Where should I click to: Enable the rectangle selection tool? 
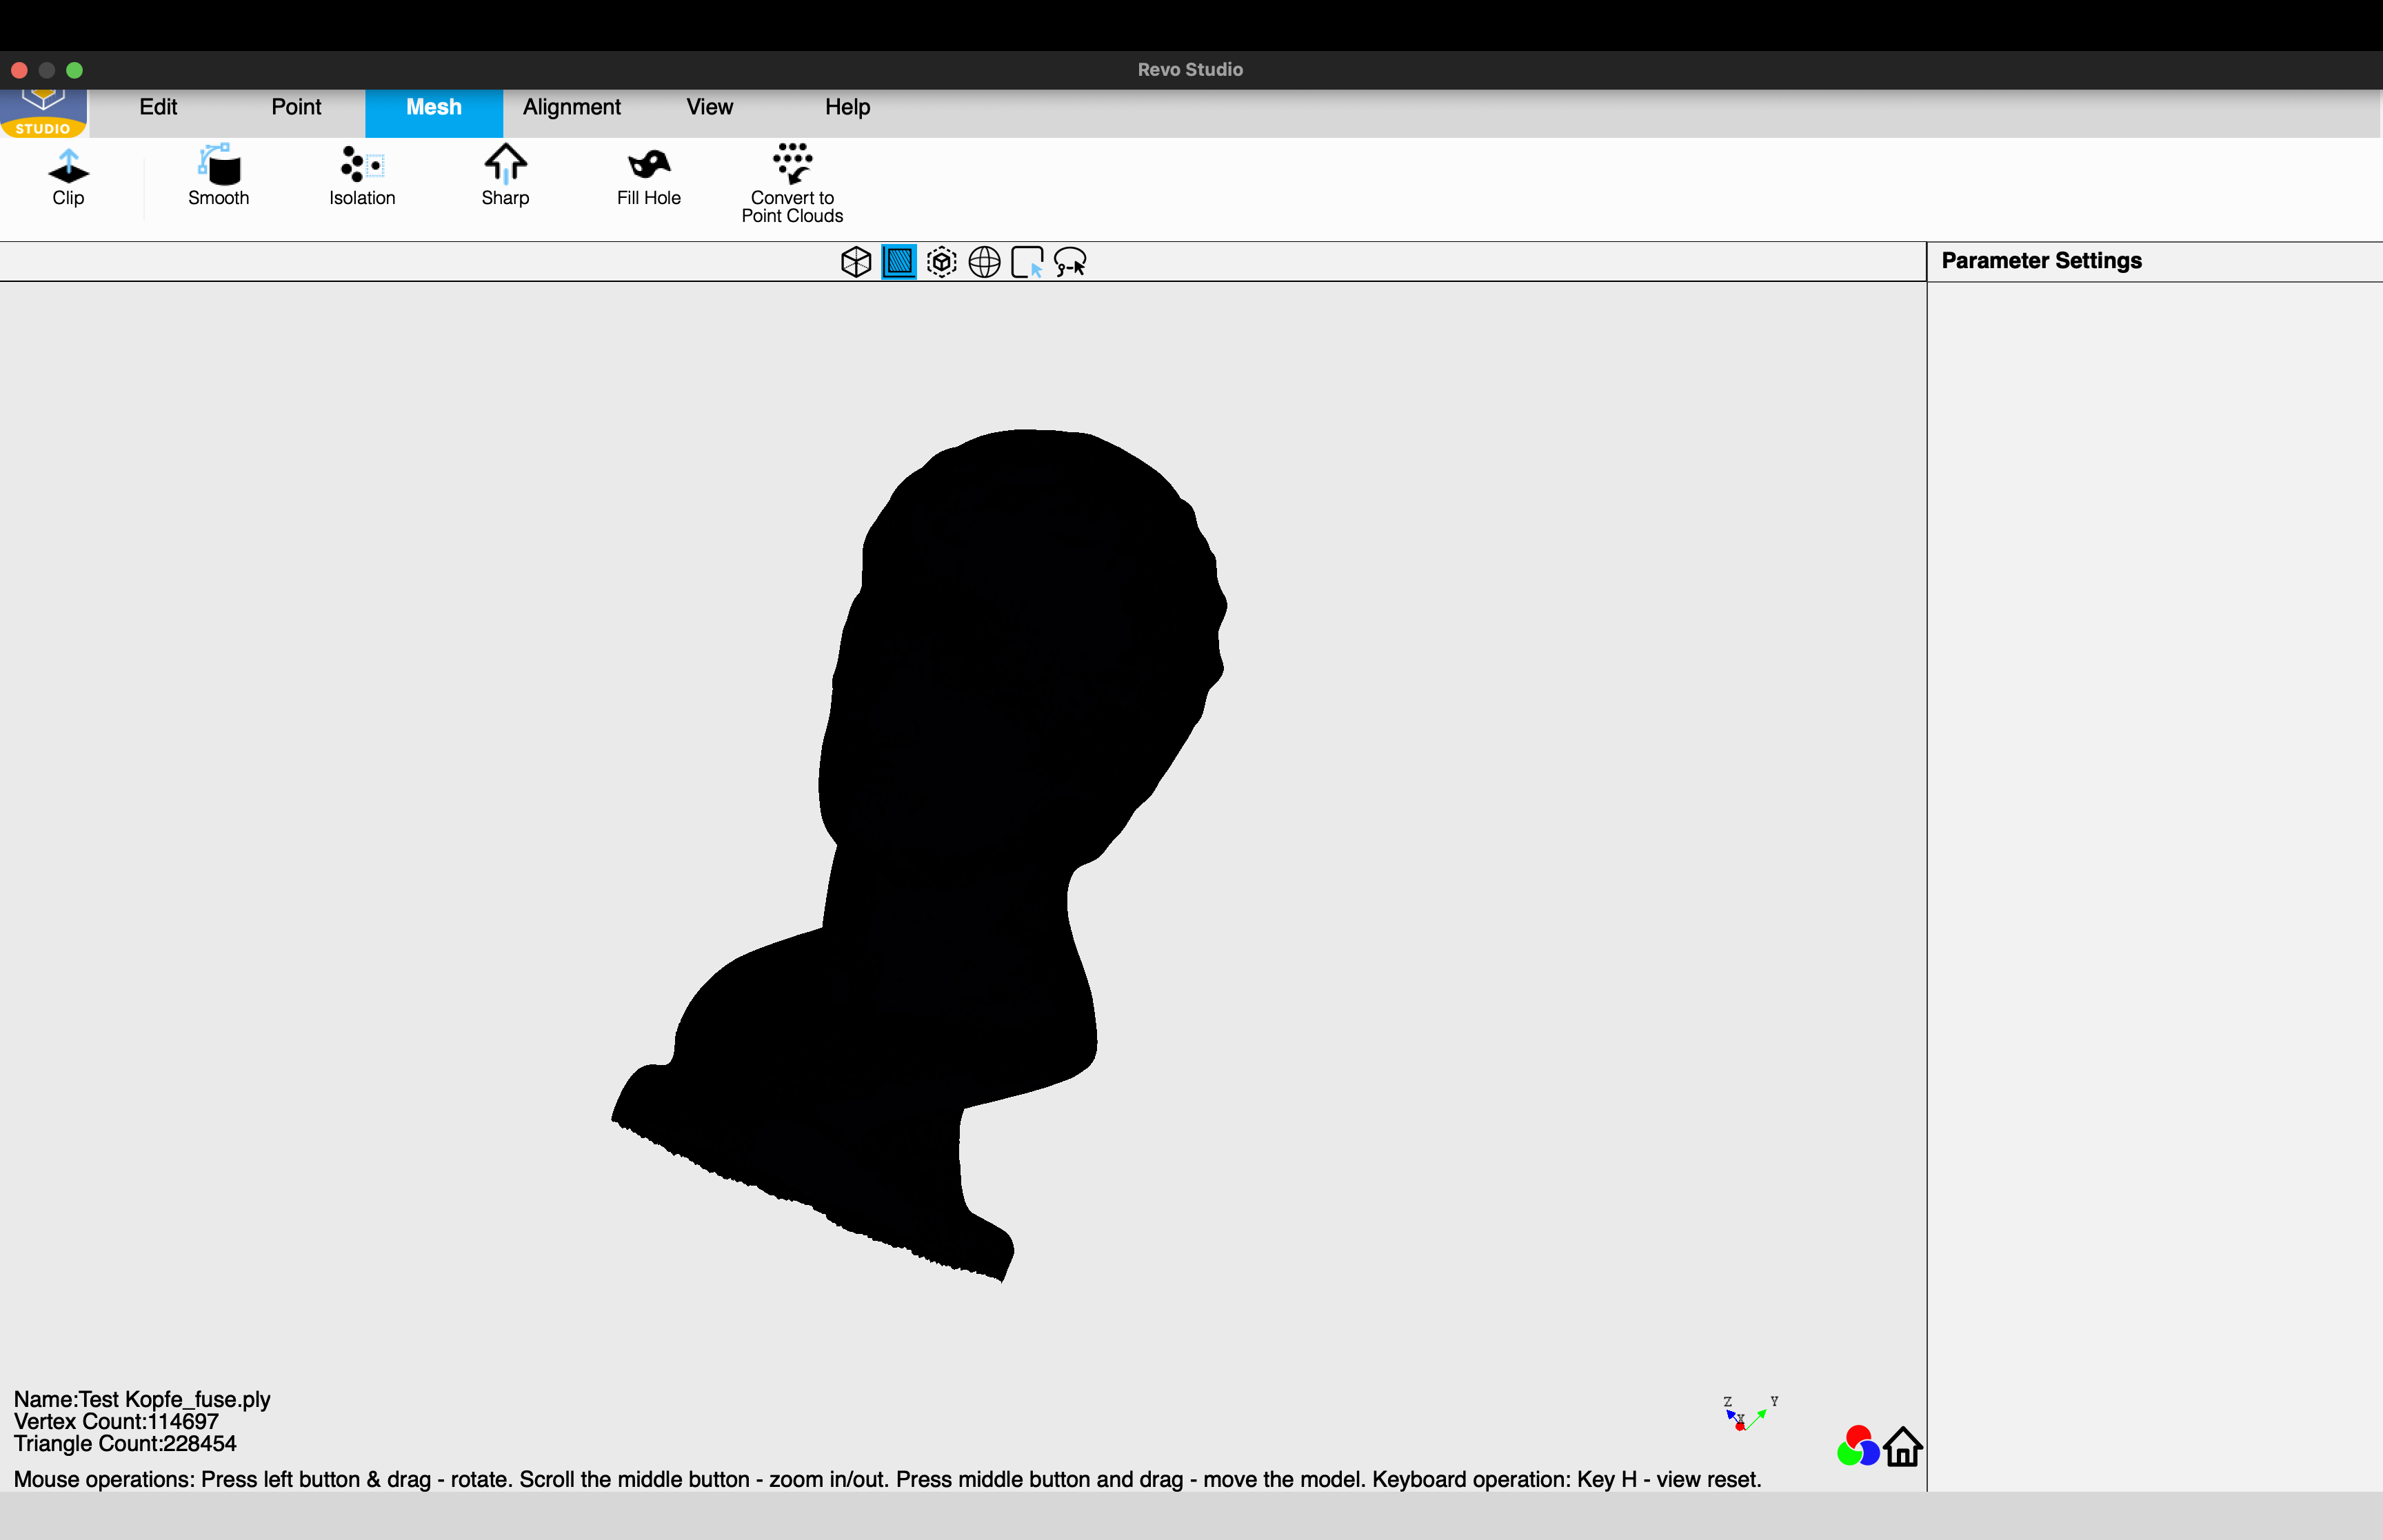(x=1027, y=262)
